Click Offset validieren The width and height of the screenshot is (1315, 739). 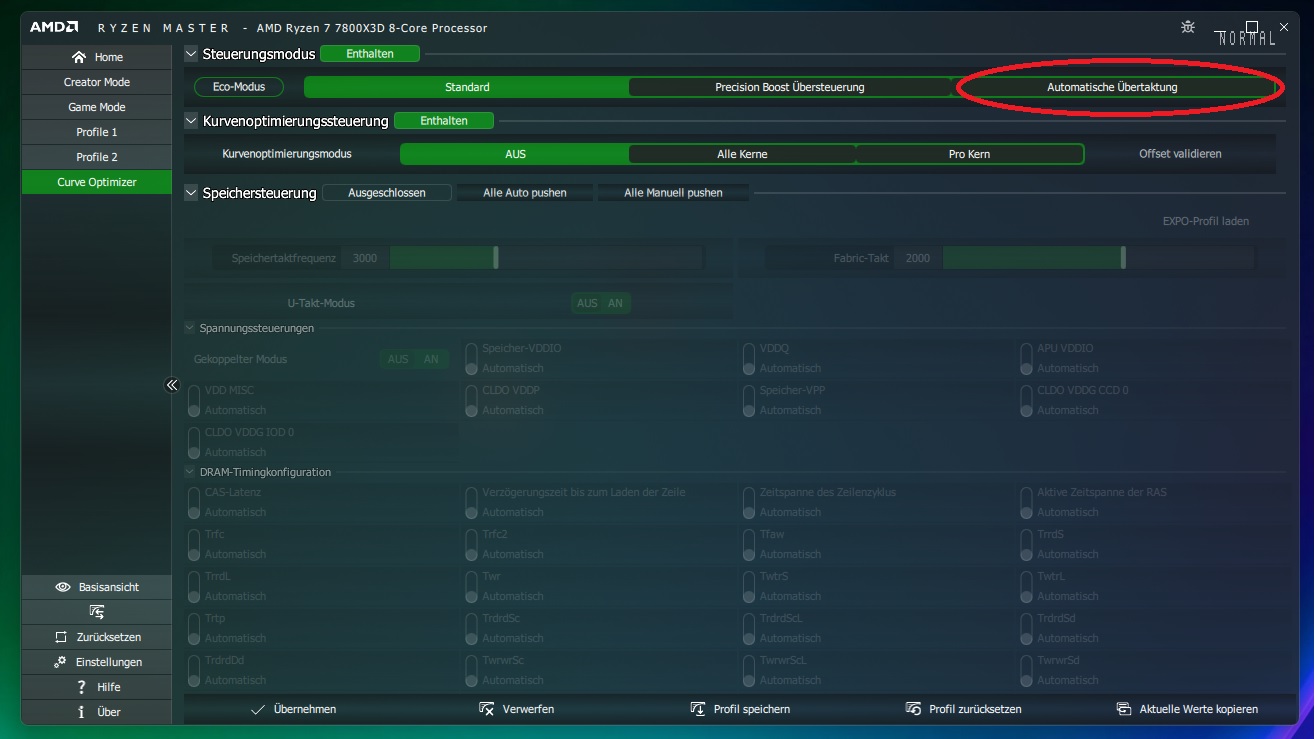click(1180, 154)
